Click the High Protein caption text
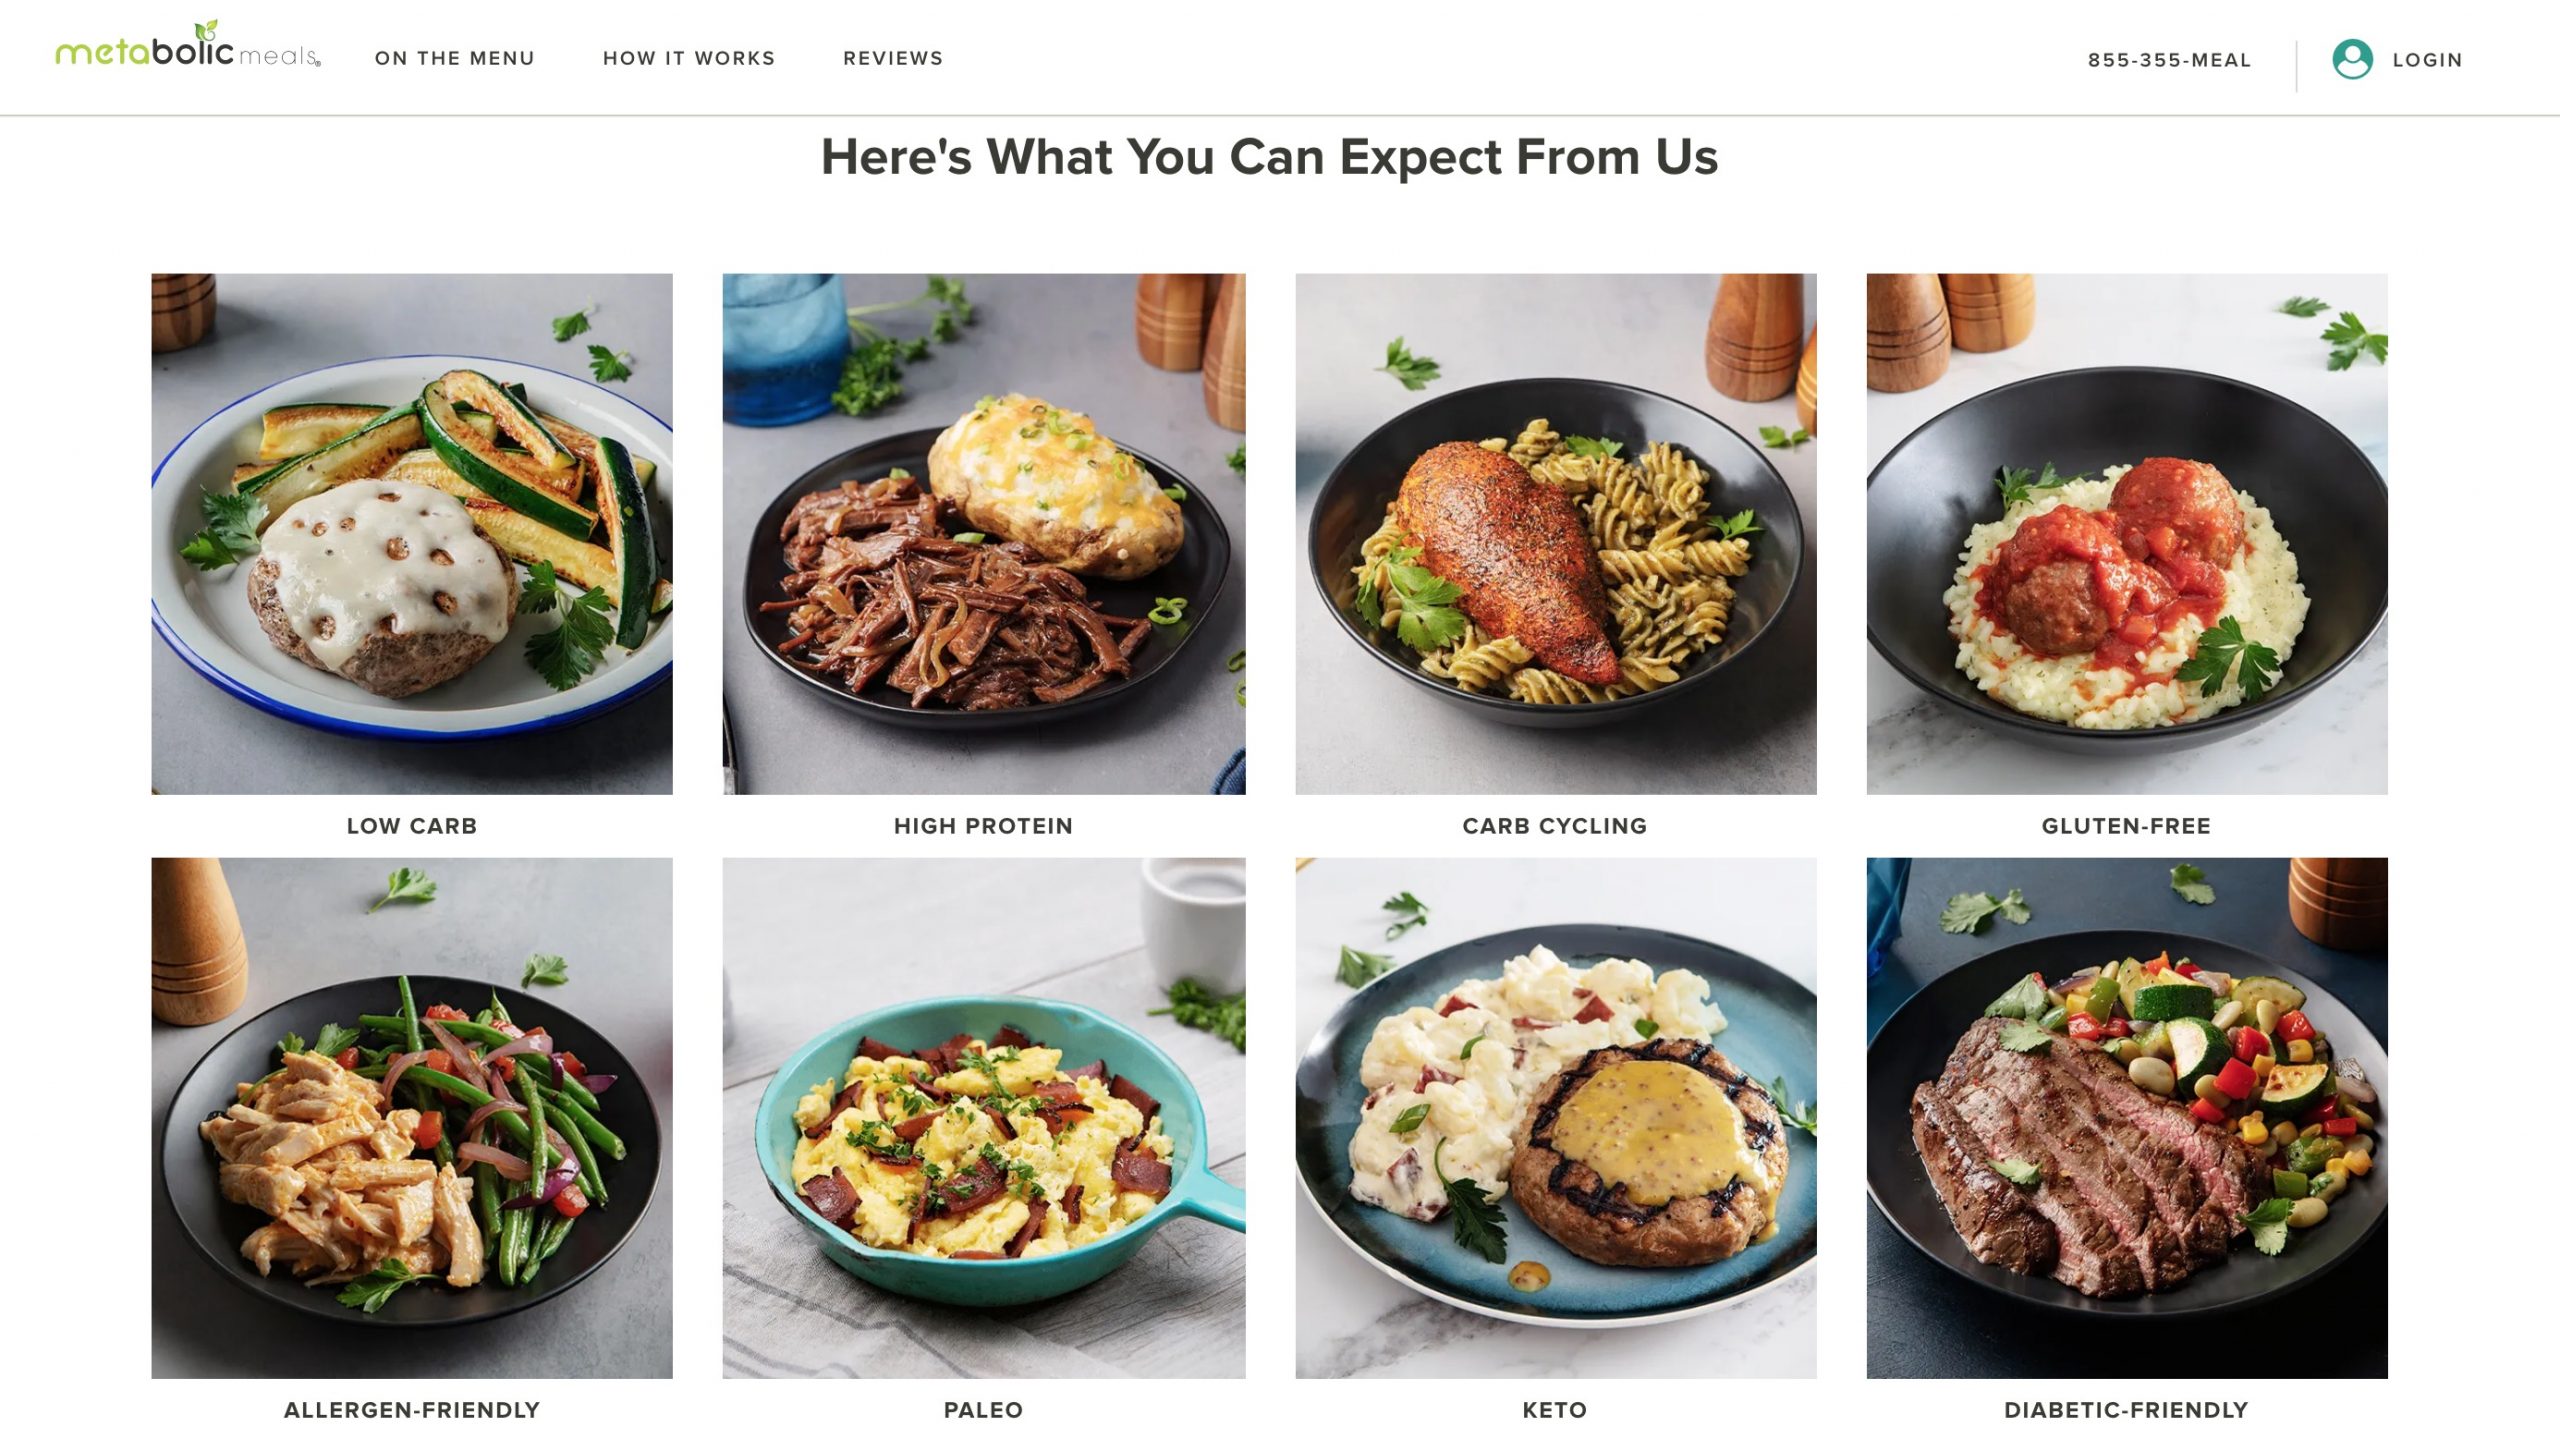 tap(983, 826)
